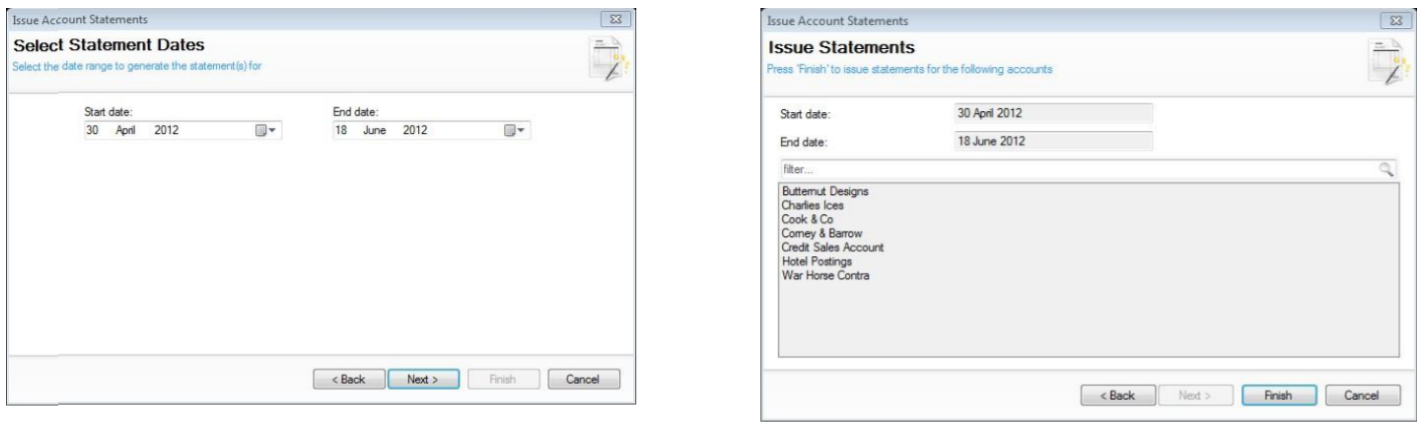Click Next in Select Statement Dates dialog
The image size is (1420, 426).
[424, 379]
